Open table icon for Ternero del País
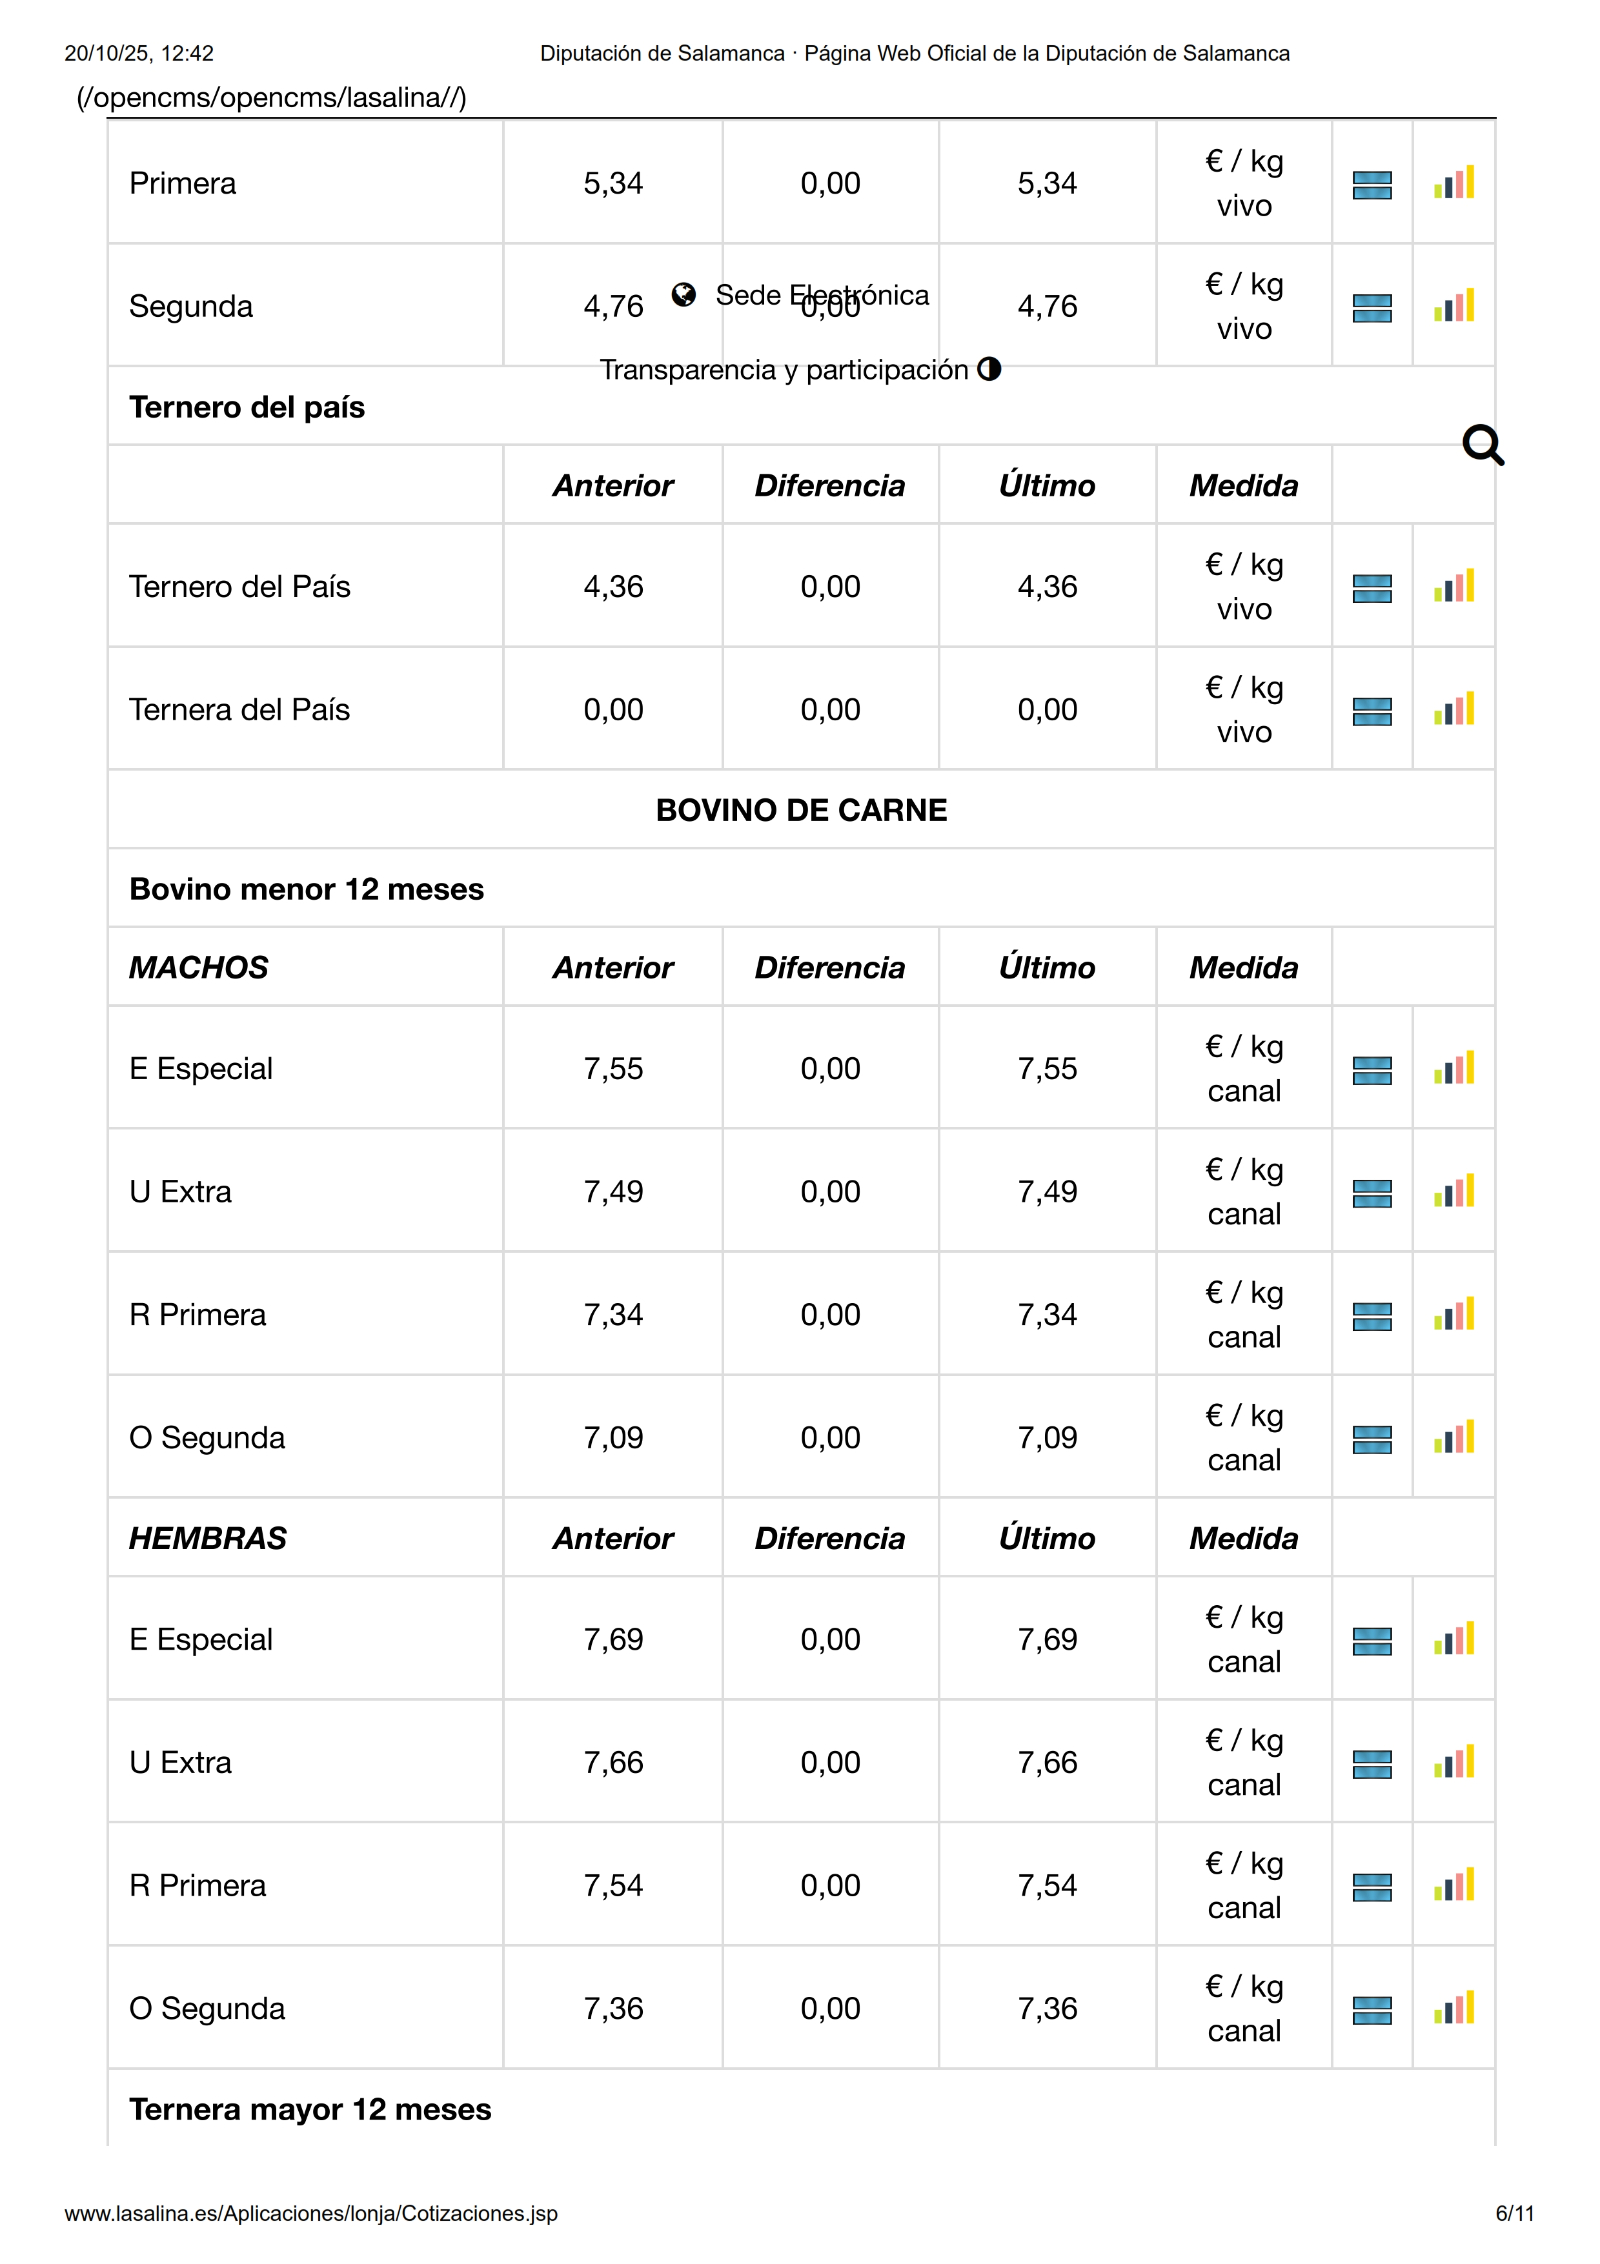The image size is (1600, 2264). [1372, 588]
